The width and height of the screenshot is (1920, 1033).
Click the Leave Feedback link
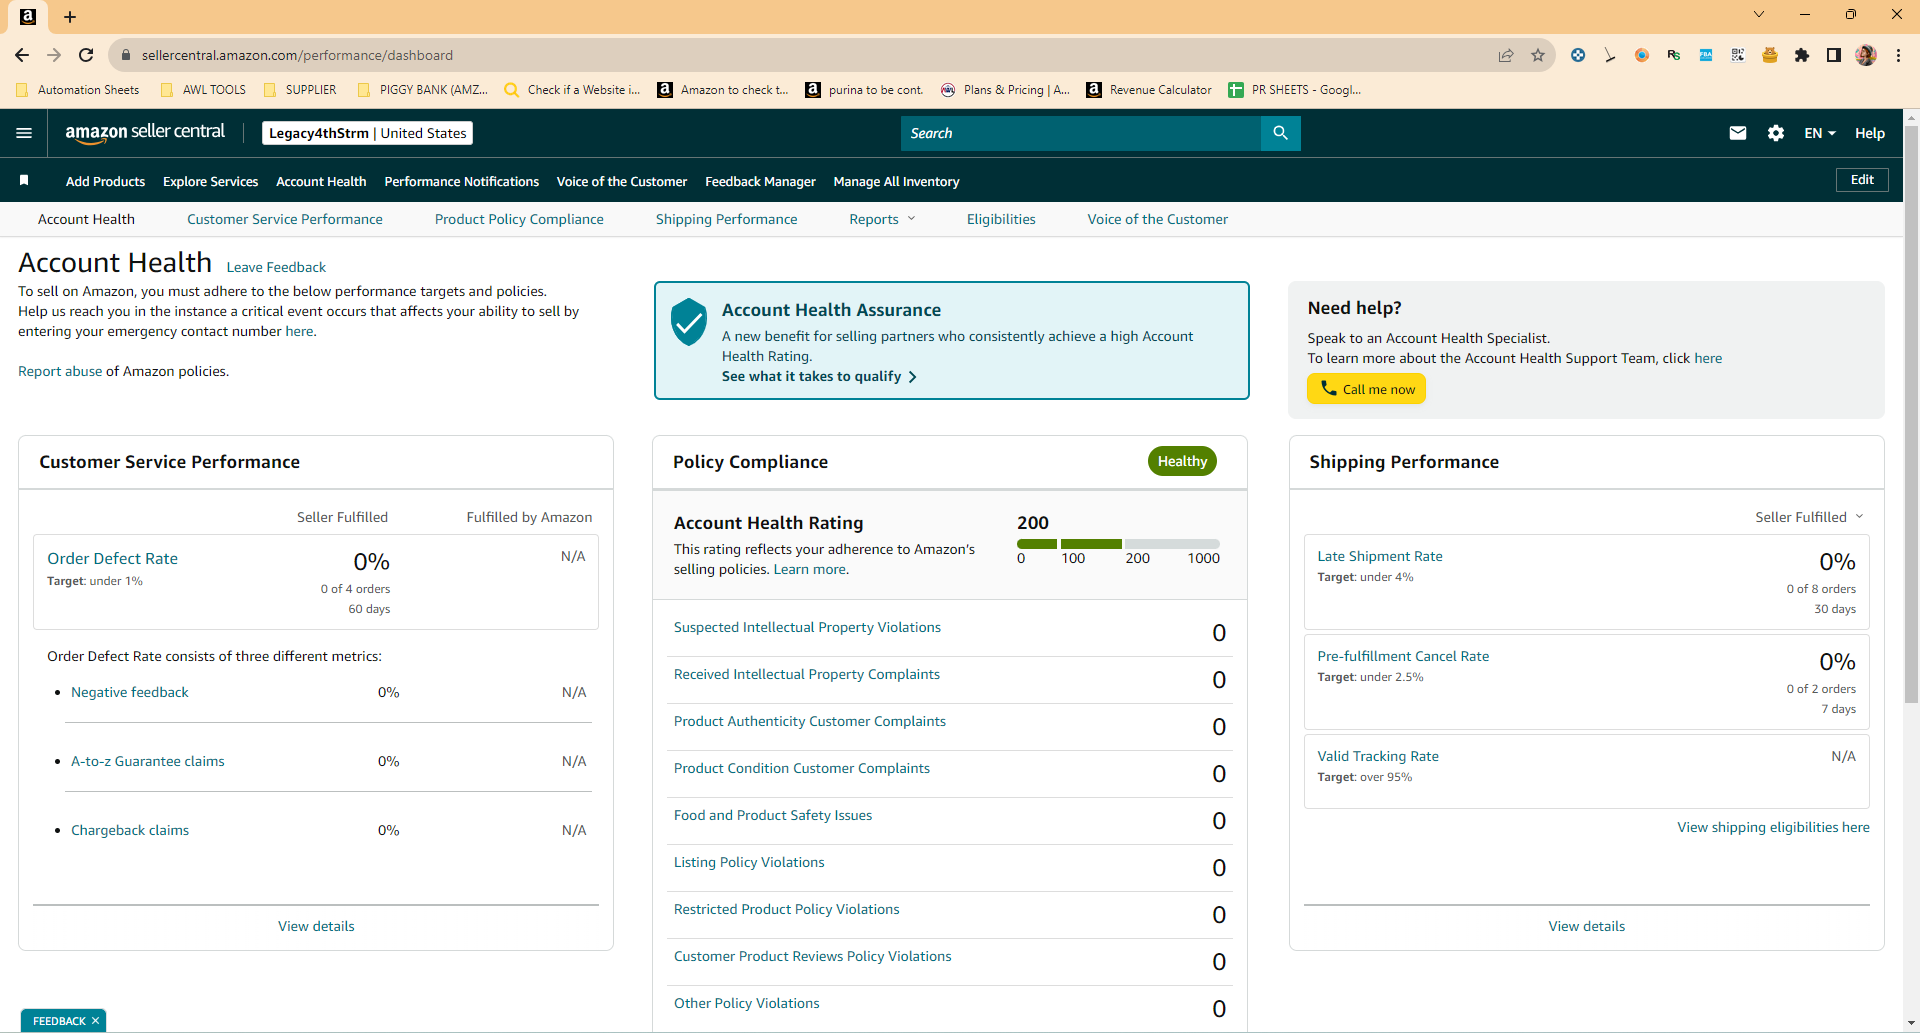pyautogui.click(x=276, y=267)
